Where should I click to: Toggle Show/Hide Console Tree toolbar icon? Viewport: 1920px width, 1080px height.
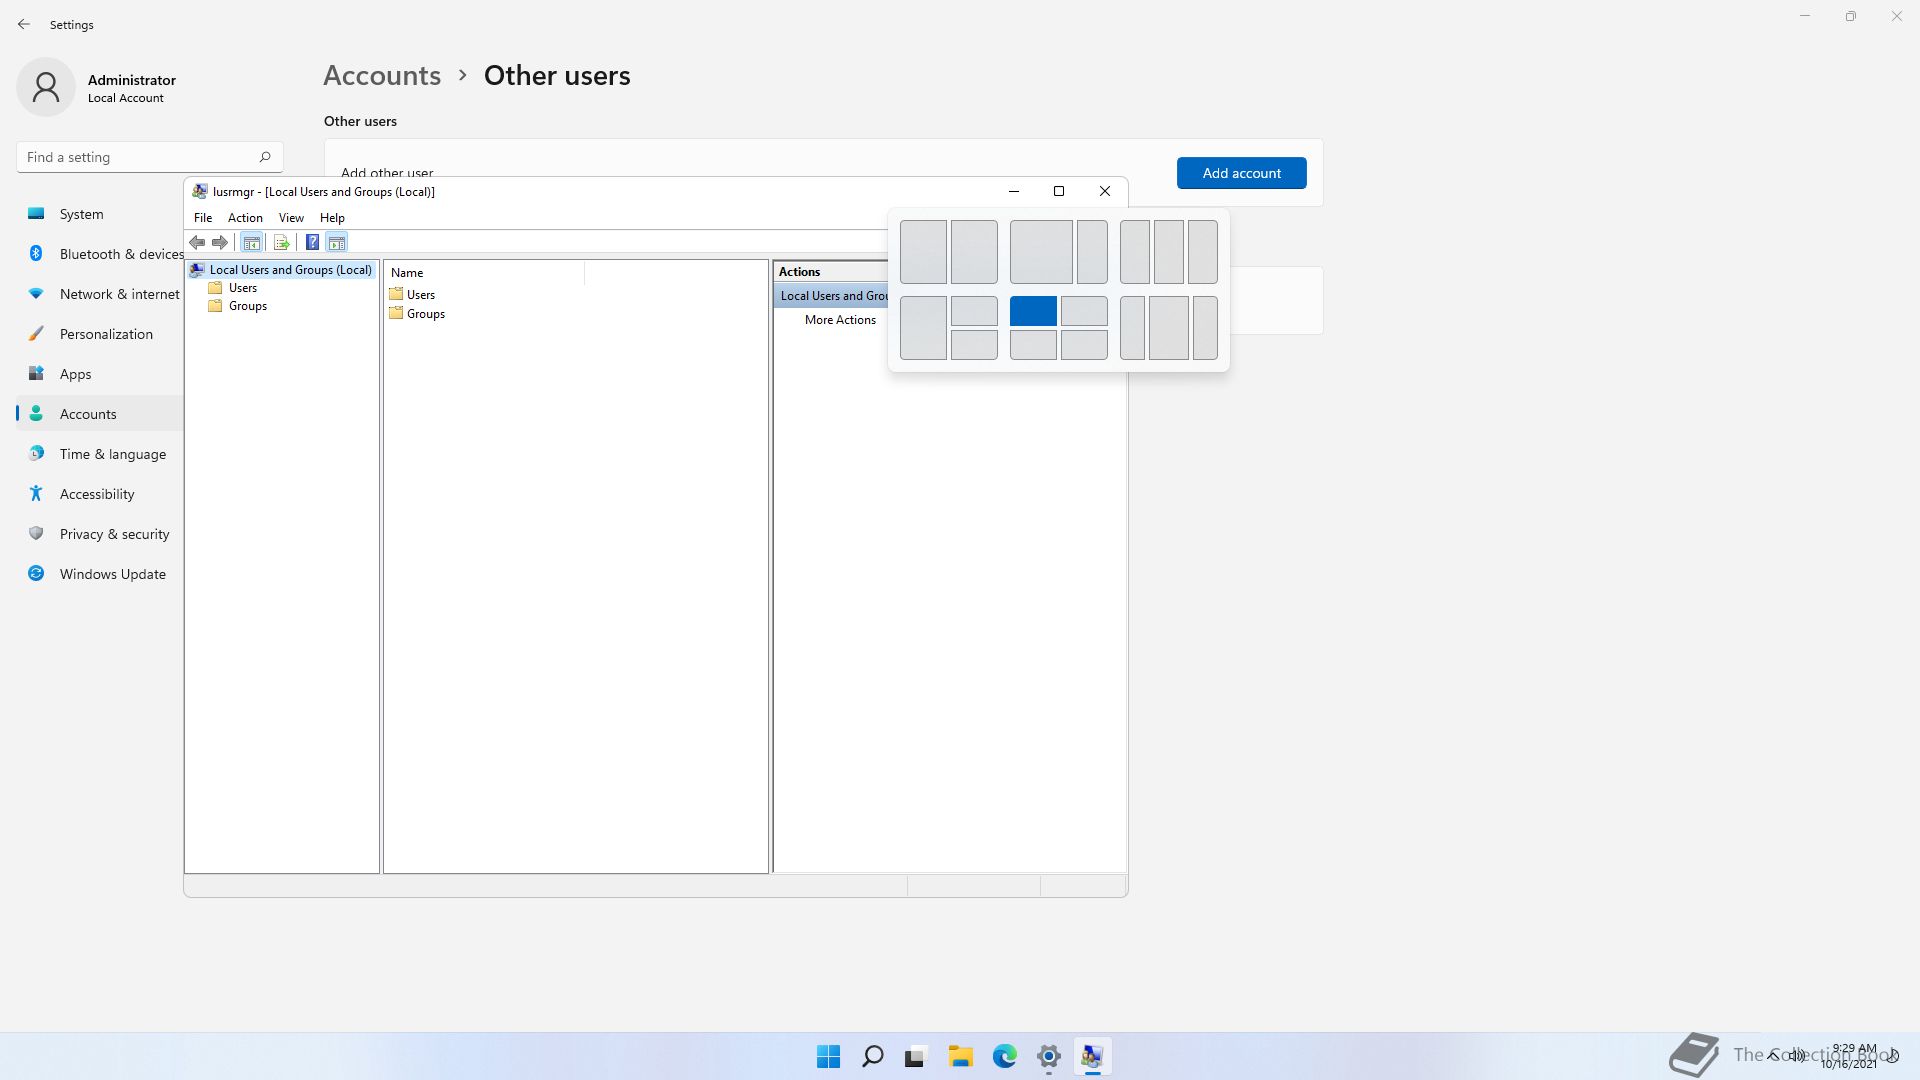coord(252,242)
